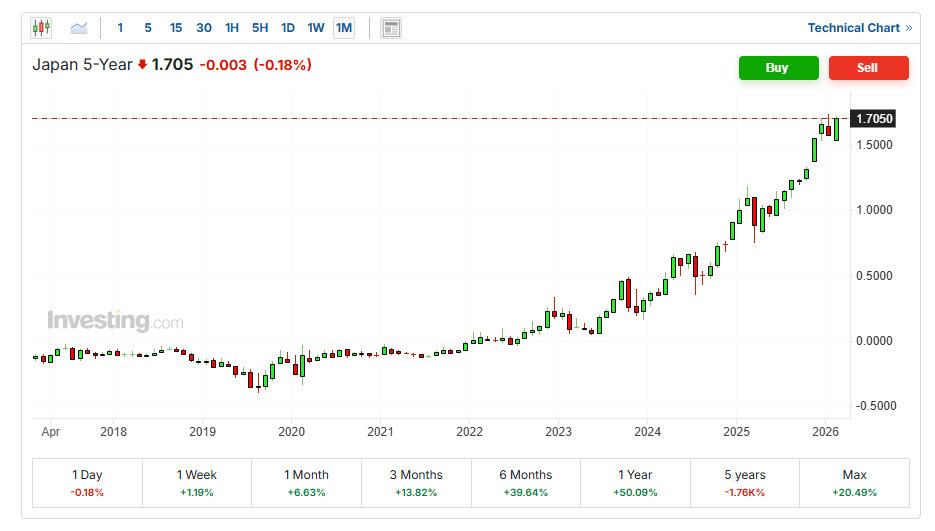Click the (-0.18%) header percentage
The image size is (935, 531).
(283, 64)
